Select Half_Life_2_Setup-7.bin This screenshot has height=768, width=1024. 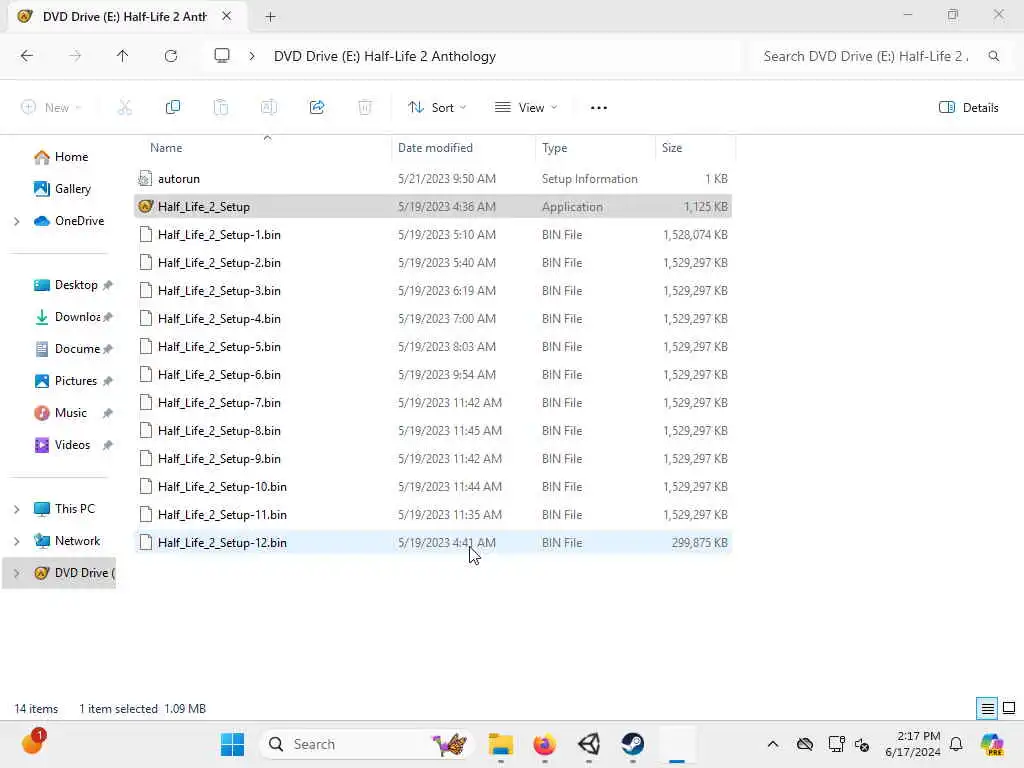pyautogui.click(x=433, y=404)
